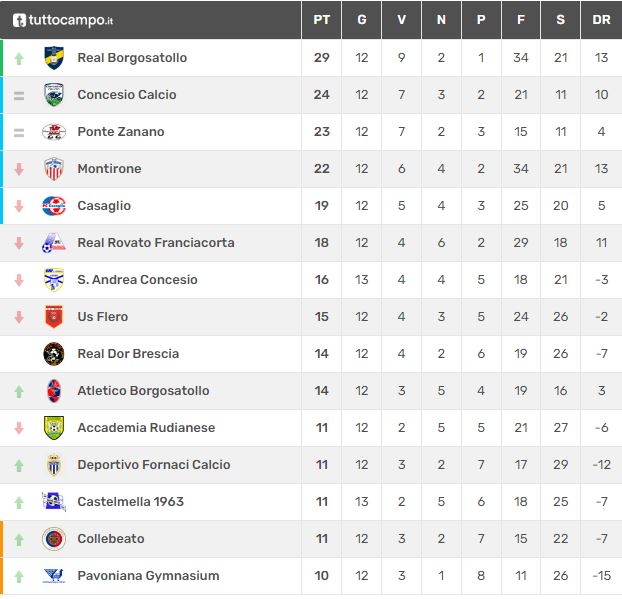The height and width of the screenshot is (599, 622).
Task: Click the Collebeato team crest
Action: pos(54,539)
